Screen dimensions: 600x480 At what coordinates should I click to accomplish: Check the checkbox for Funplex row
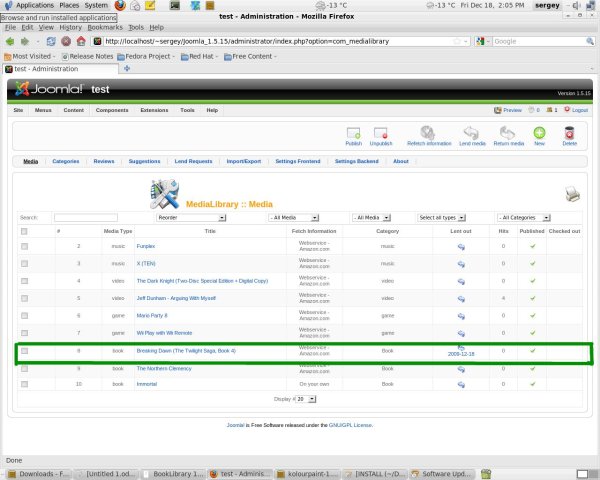tap(24, 246)
